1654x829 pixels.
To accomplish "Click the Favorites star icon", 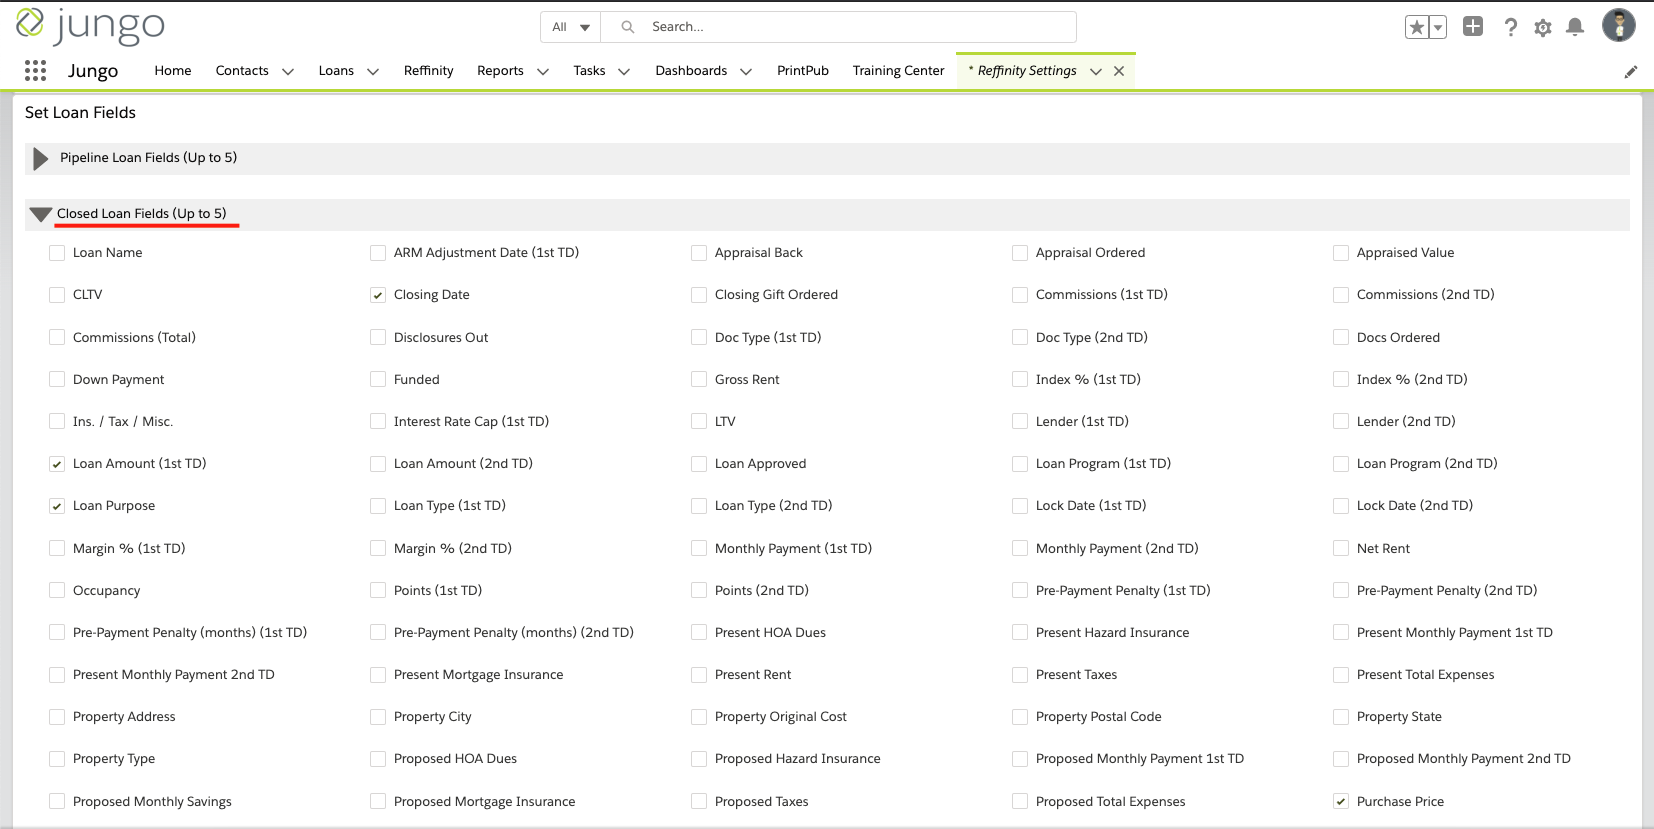I will pos(1416,28).
